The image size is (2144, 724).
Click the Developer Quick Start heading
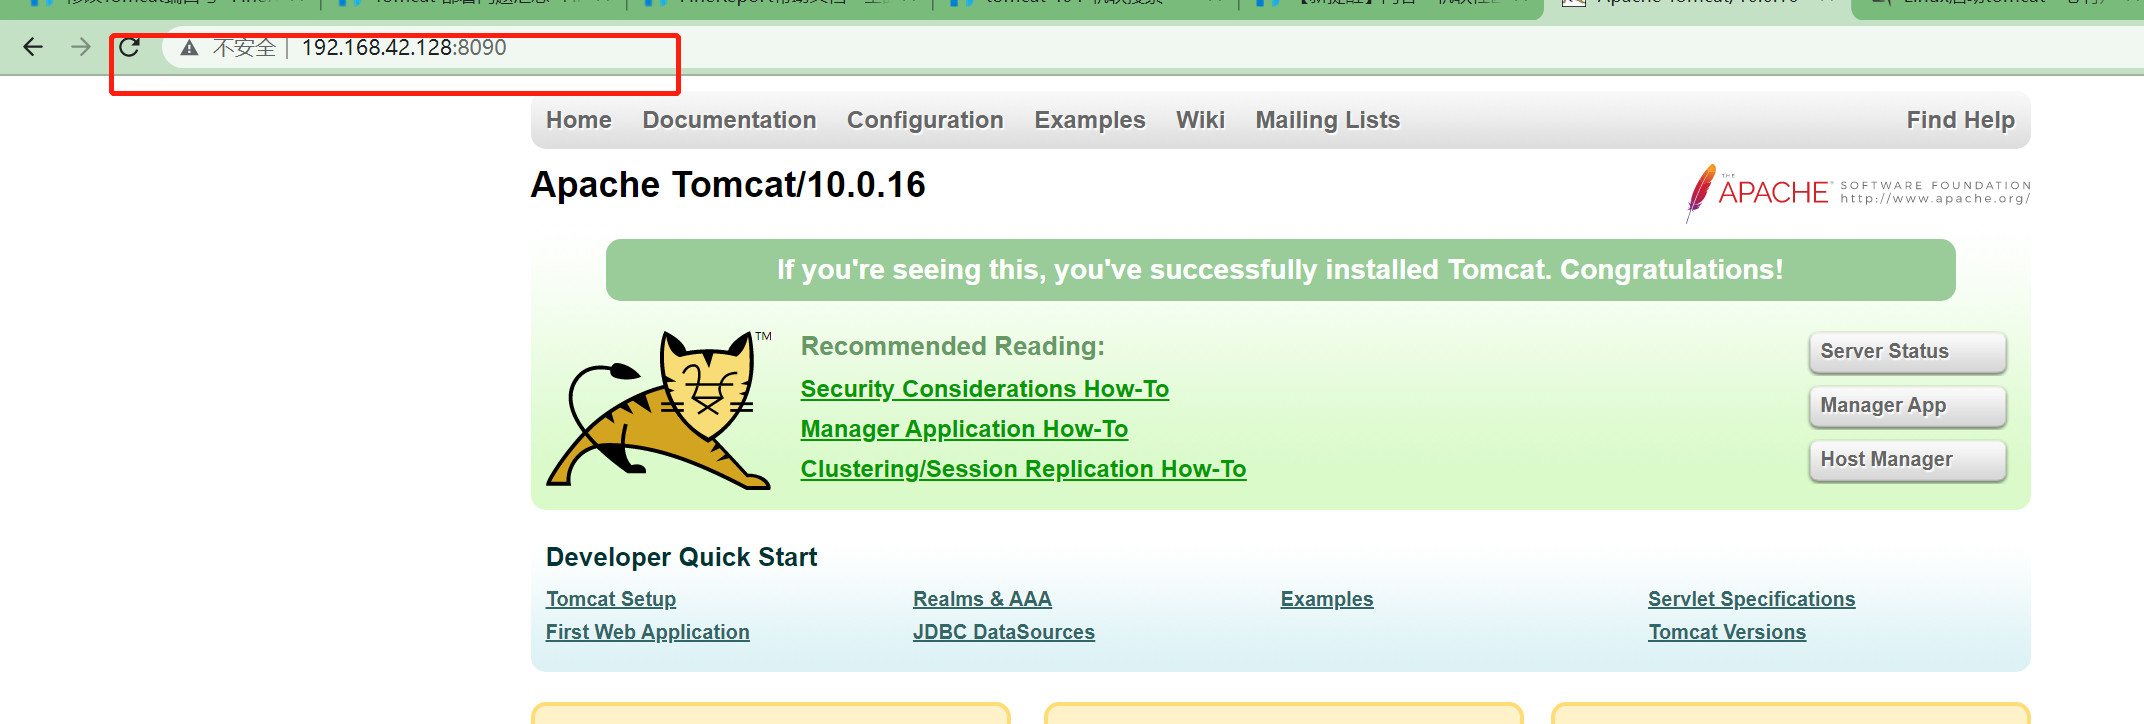(x=681, y=557)
